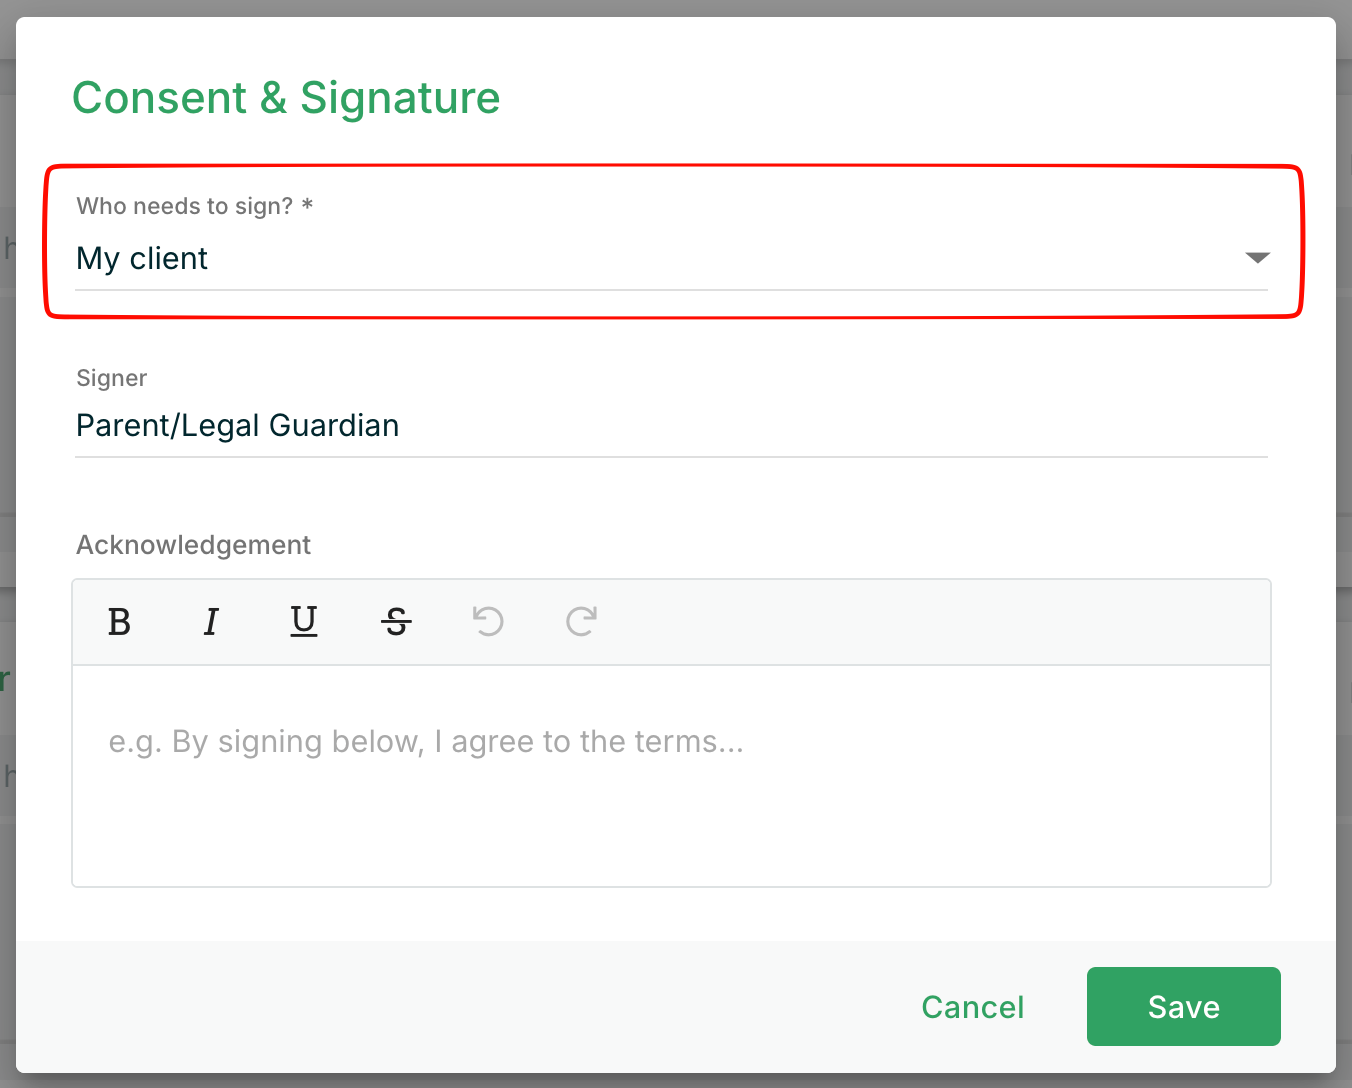The height and width of the screenshot is (1088, 1352).
Task: Undo the last edit in the editor
Action: click(488, 622)
